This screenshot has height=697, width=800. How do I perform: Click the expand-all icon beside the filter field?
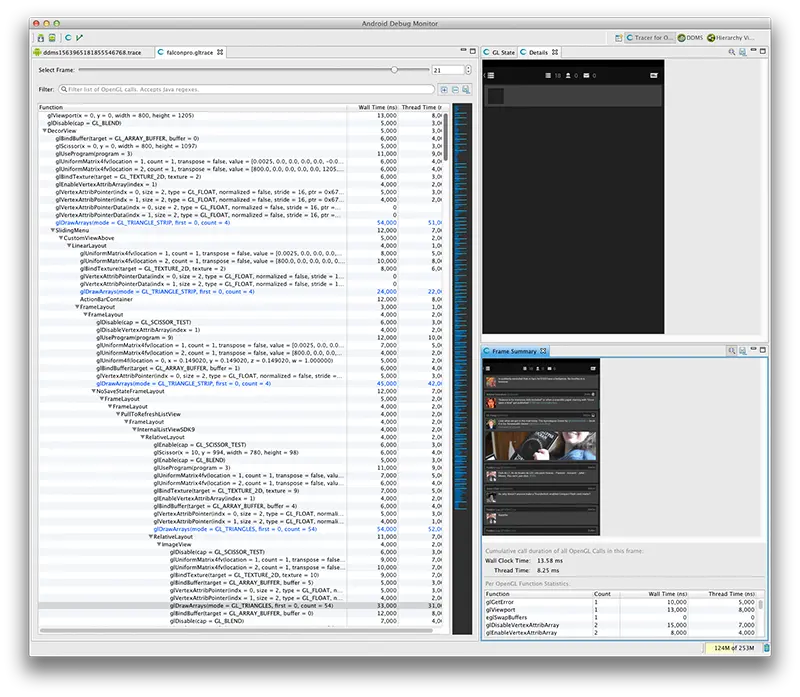[444, 90]
